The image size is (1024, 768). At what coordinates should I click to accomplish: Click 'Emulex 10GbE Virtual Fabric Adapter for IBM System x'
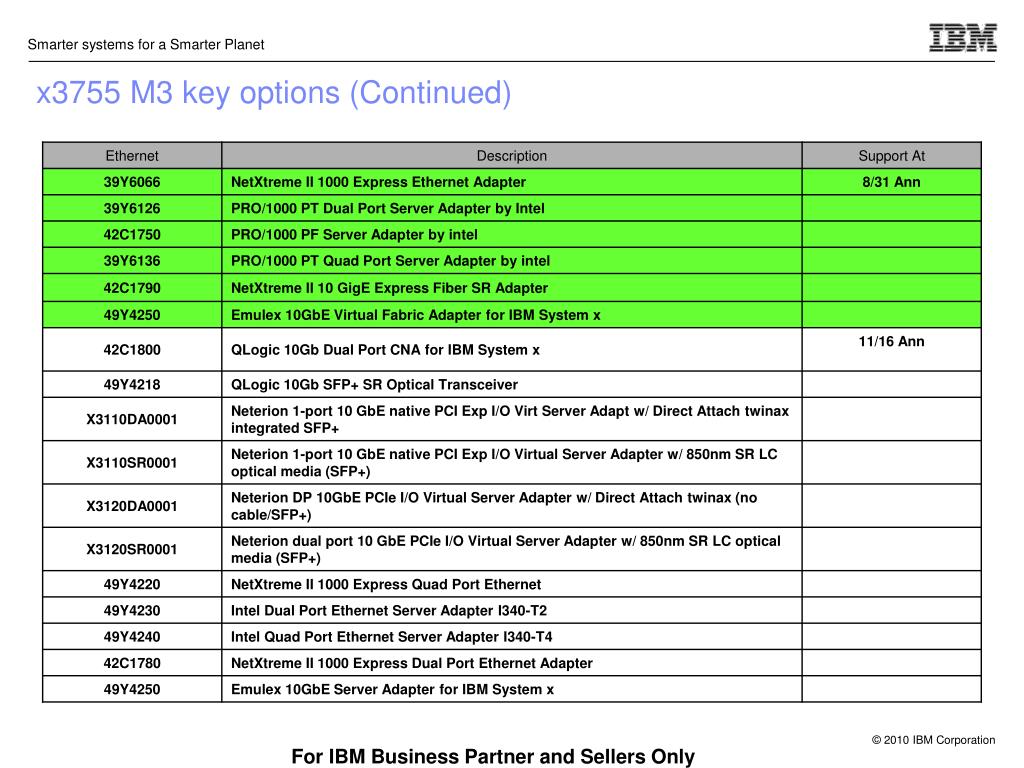(415, 315)
